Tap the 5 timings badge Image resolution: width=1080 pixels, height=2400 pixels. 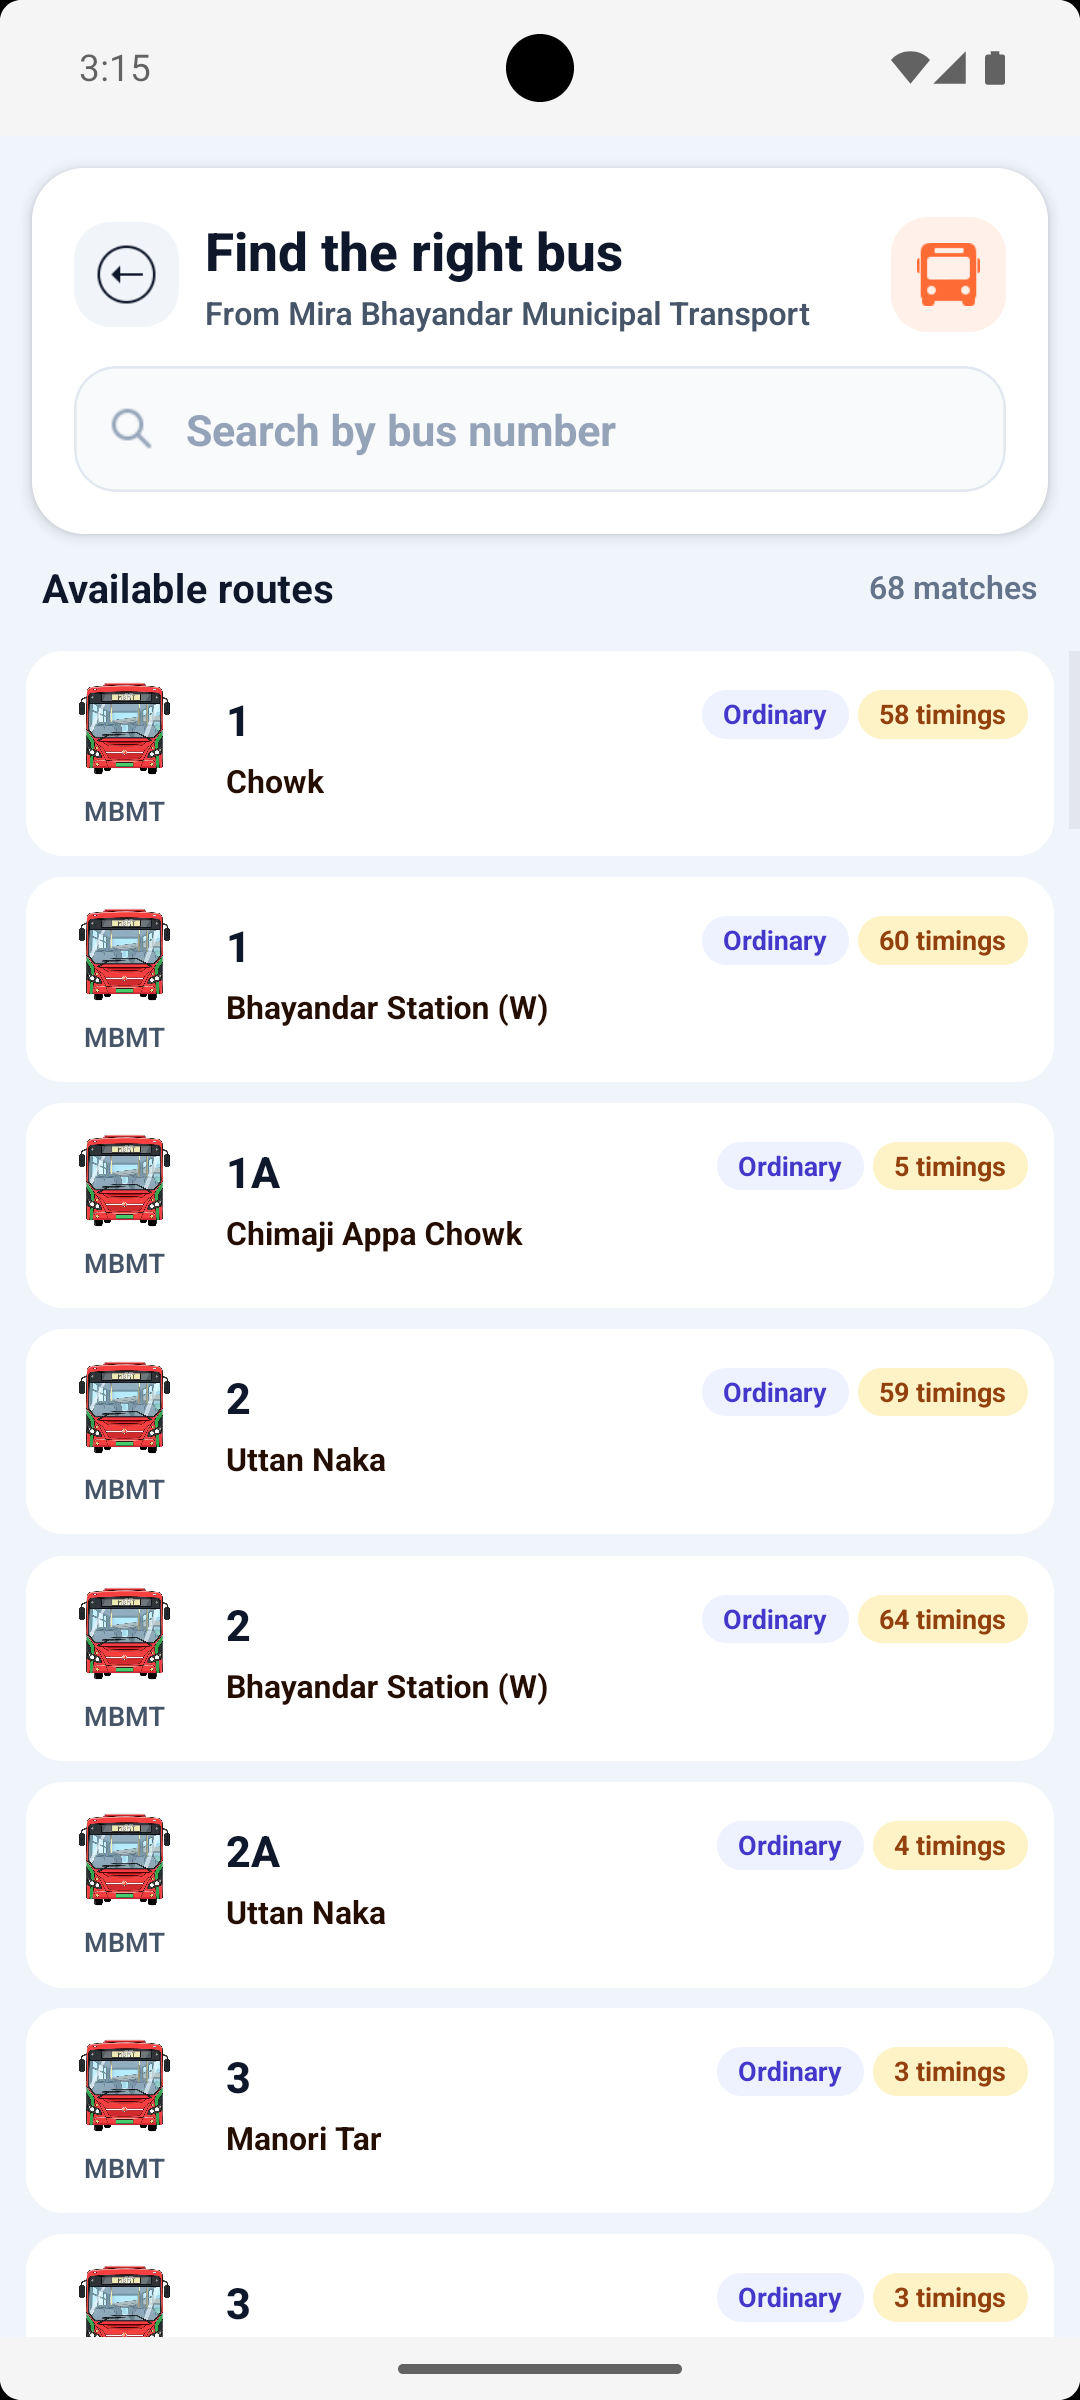point(949,1166)
